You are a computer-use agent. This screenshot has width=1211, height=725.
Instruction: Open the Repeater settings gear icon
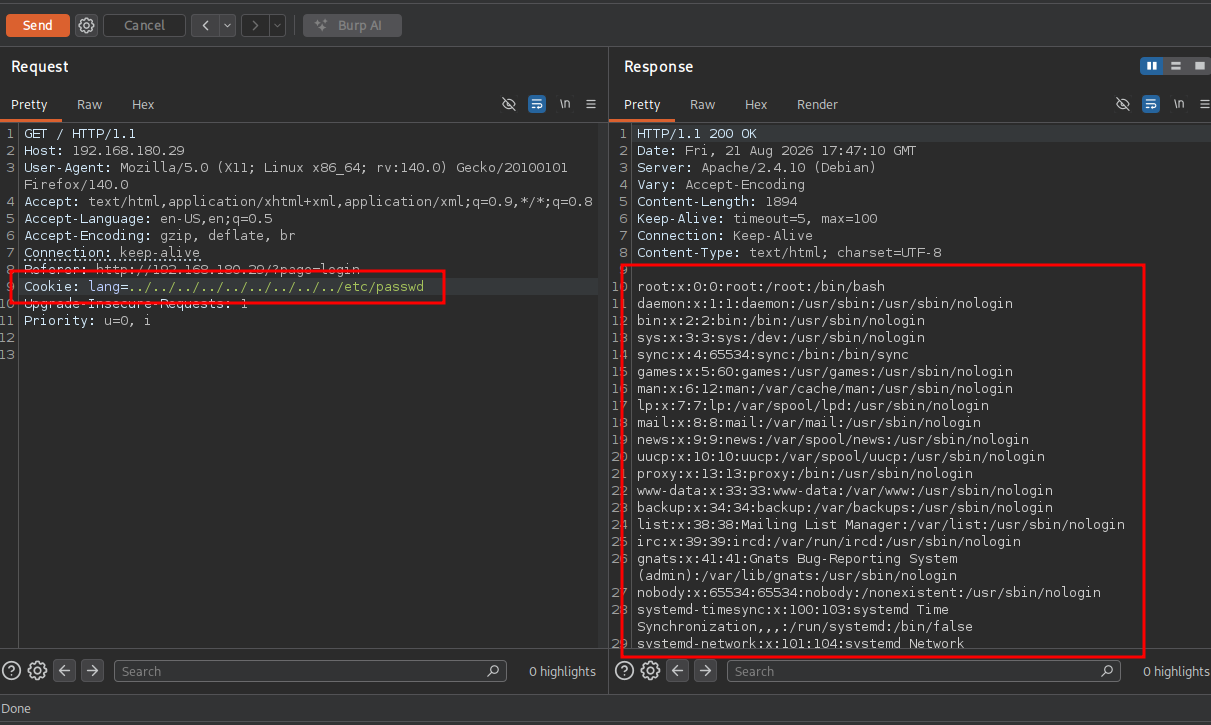[x=87, y=25]
